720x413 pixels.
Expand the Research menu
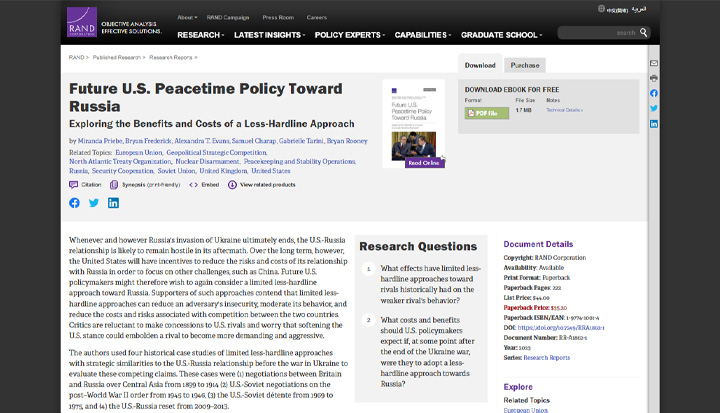tap(200, 35)
